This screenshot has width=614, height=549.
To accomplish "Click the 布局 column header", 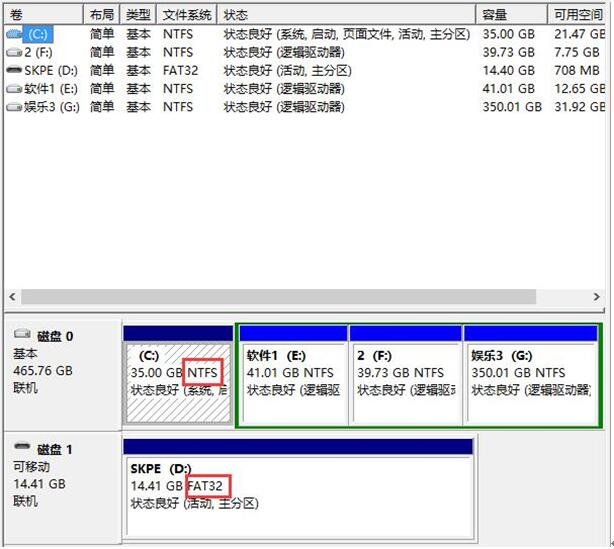I will (x=102, y=15).
